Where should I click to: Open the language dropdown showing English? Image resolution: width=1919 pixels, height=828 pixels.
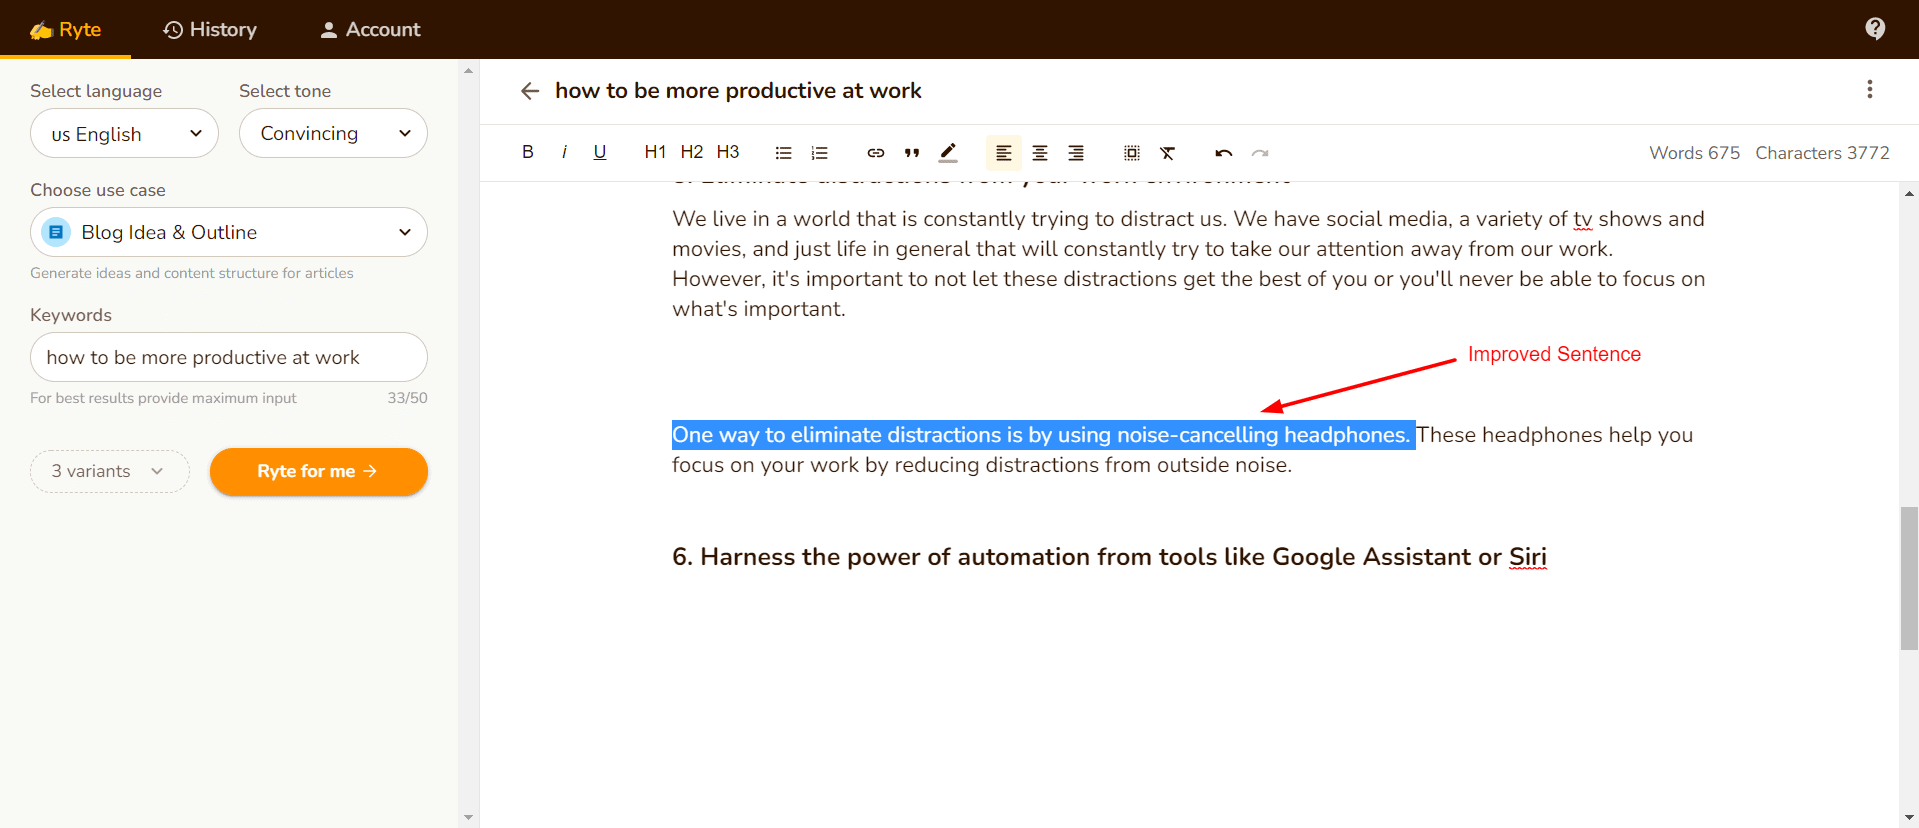(x=124, y=133)
